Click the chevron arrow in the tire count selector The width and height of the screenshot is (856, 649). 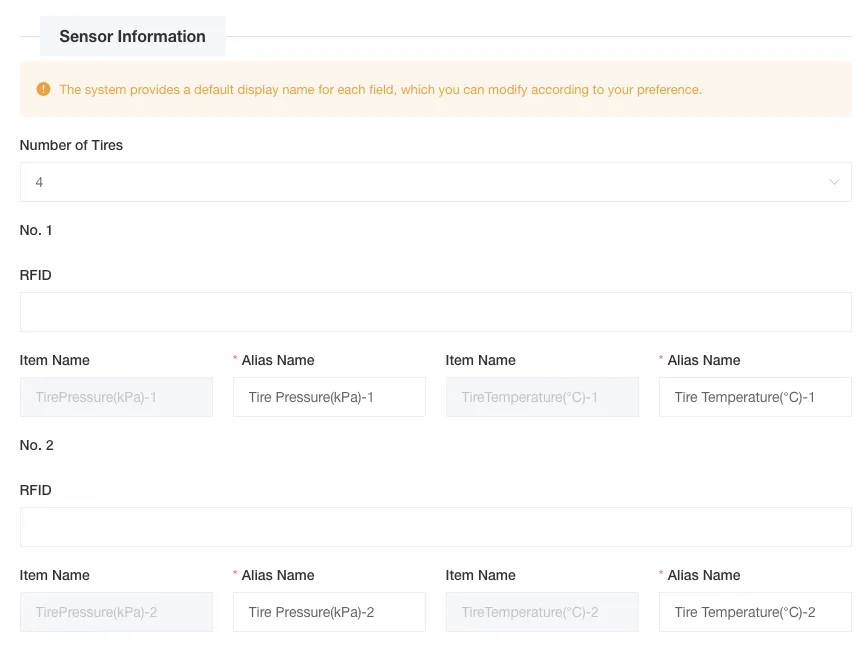(834, 182)
